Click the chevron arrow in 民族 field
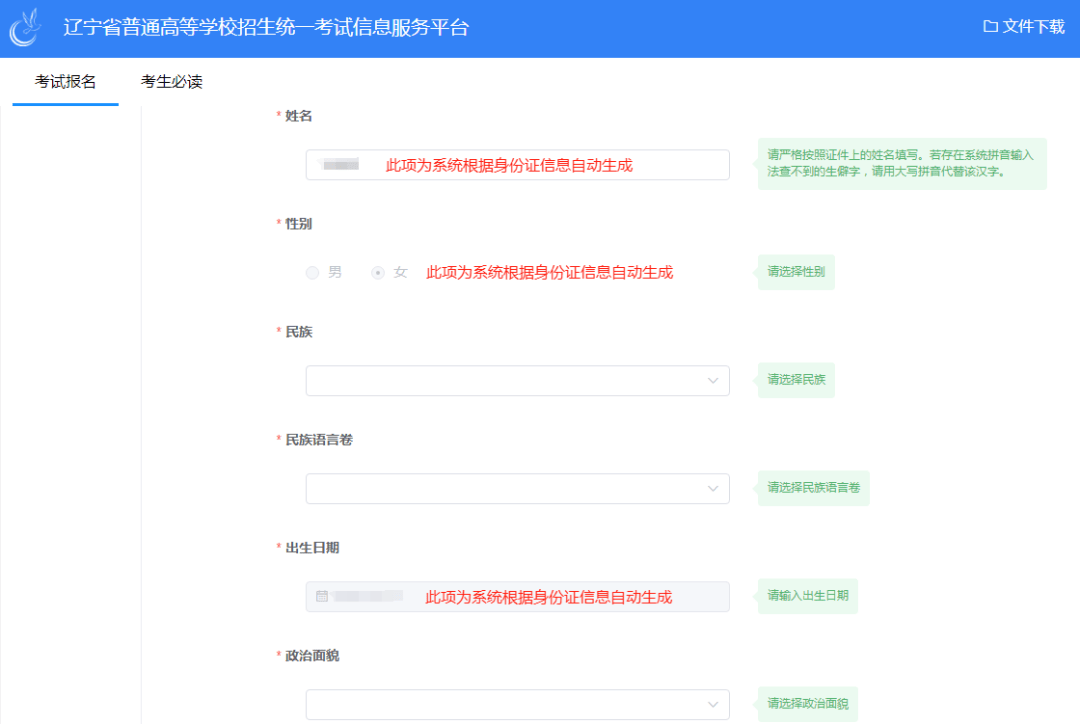The width and height of the screenshot is (1080, 724). 713,381
